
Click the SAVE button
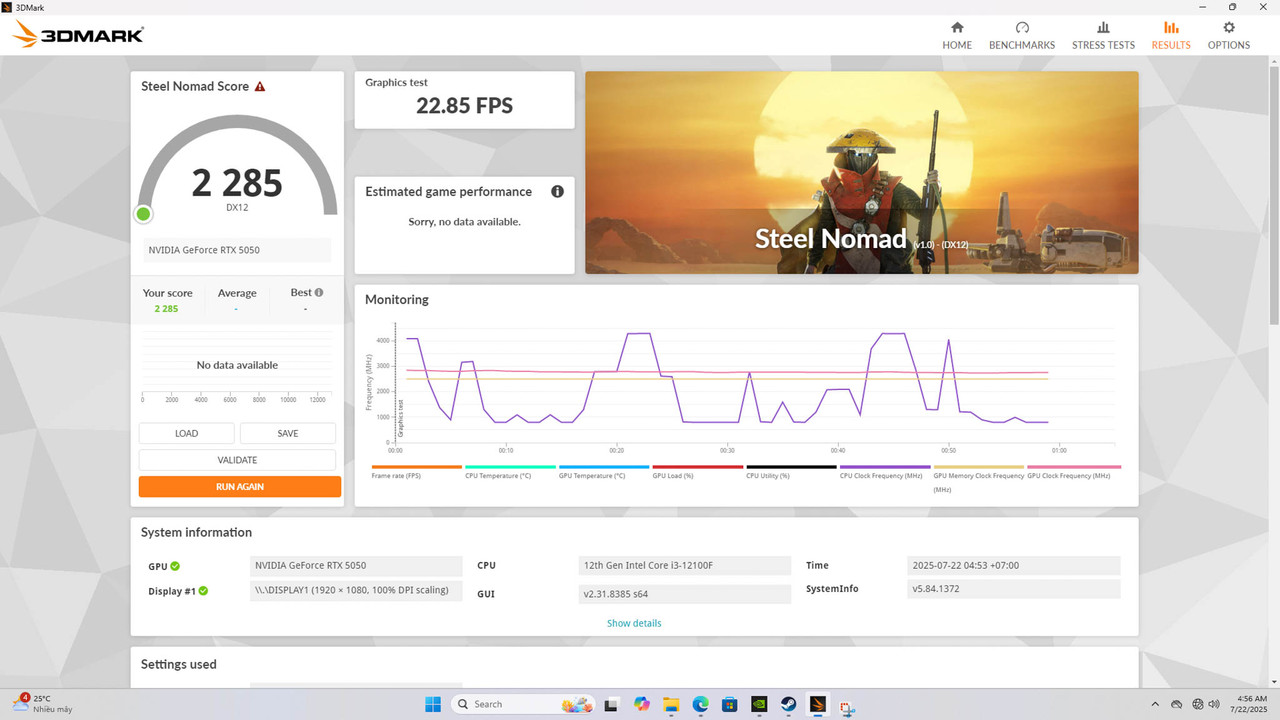[288, 433]
